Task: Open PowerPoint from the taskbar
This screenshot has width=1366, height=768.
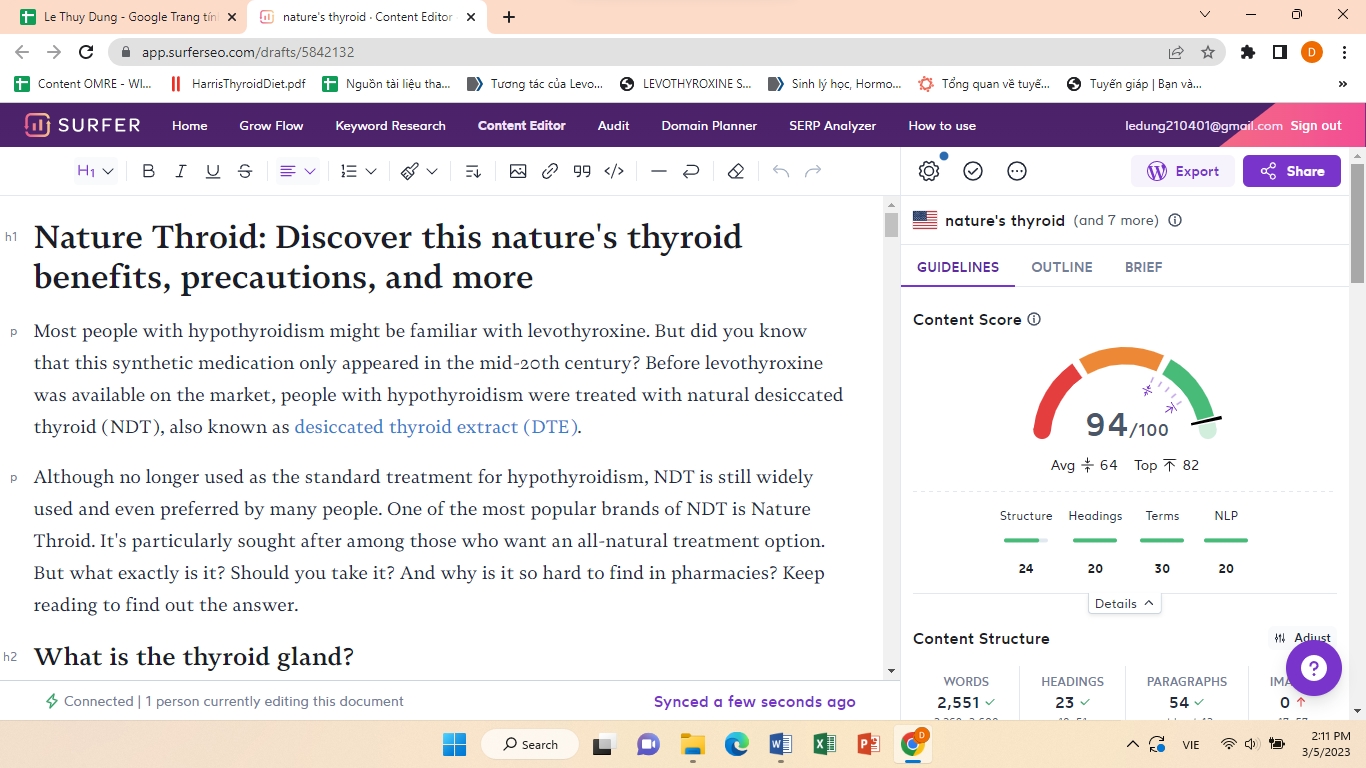Action: click(x=868, y=744)
